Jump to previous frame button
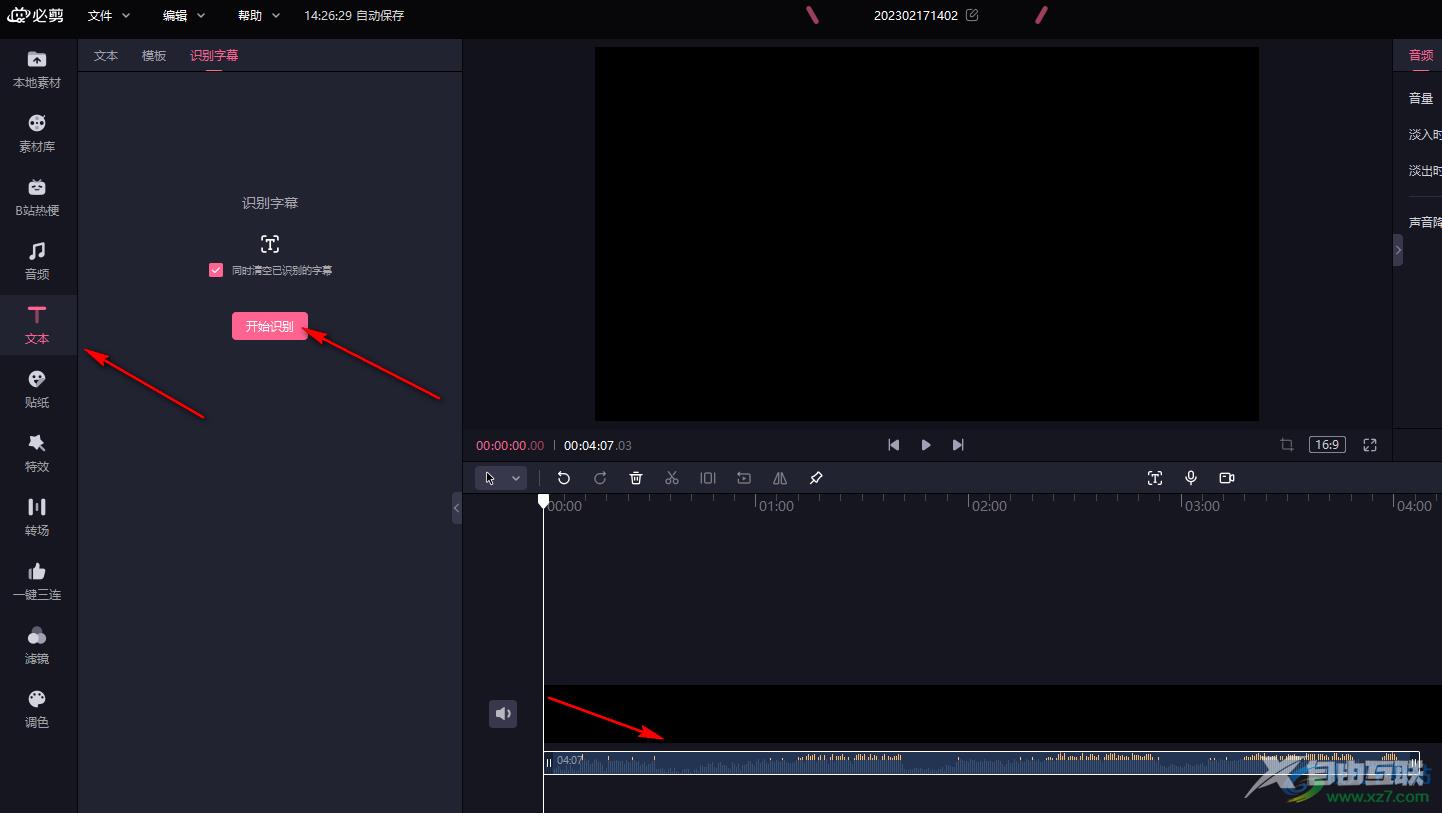Screen dimensions: 1442x813 point(894,445)
